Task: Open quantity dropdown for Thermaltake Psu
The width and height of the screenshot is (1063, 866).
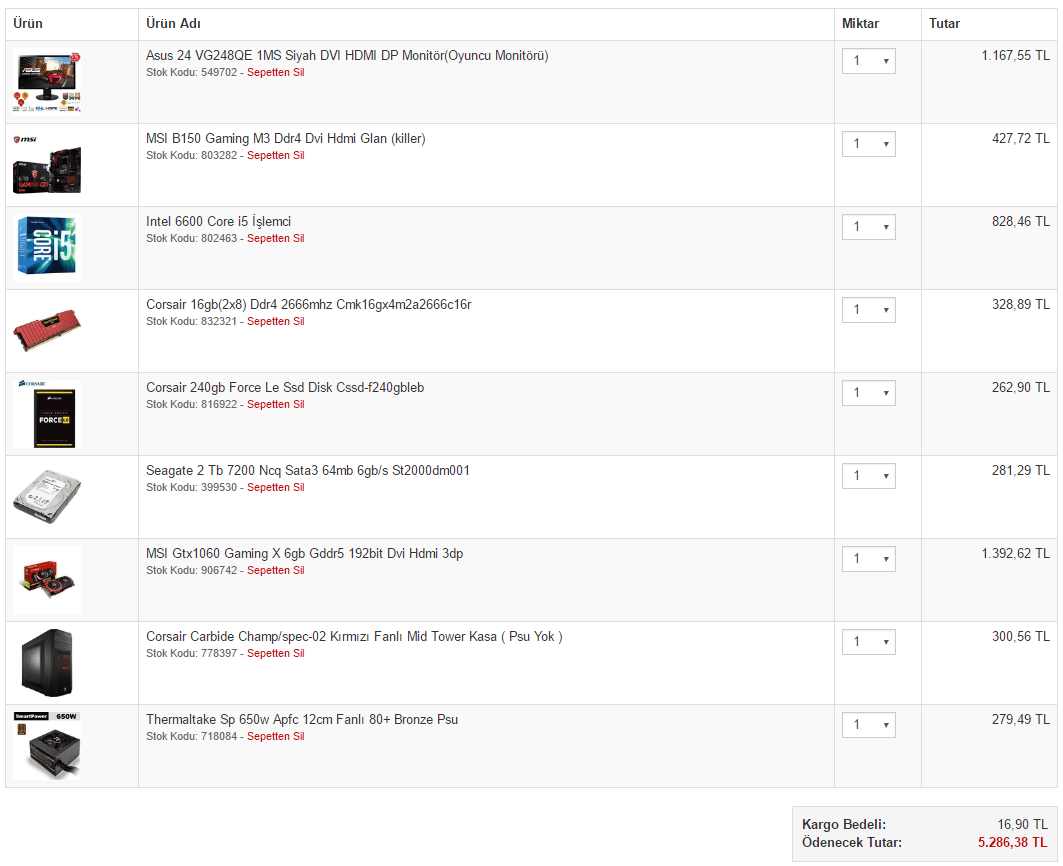Action: pos(868,726)
